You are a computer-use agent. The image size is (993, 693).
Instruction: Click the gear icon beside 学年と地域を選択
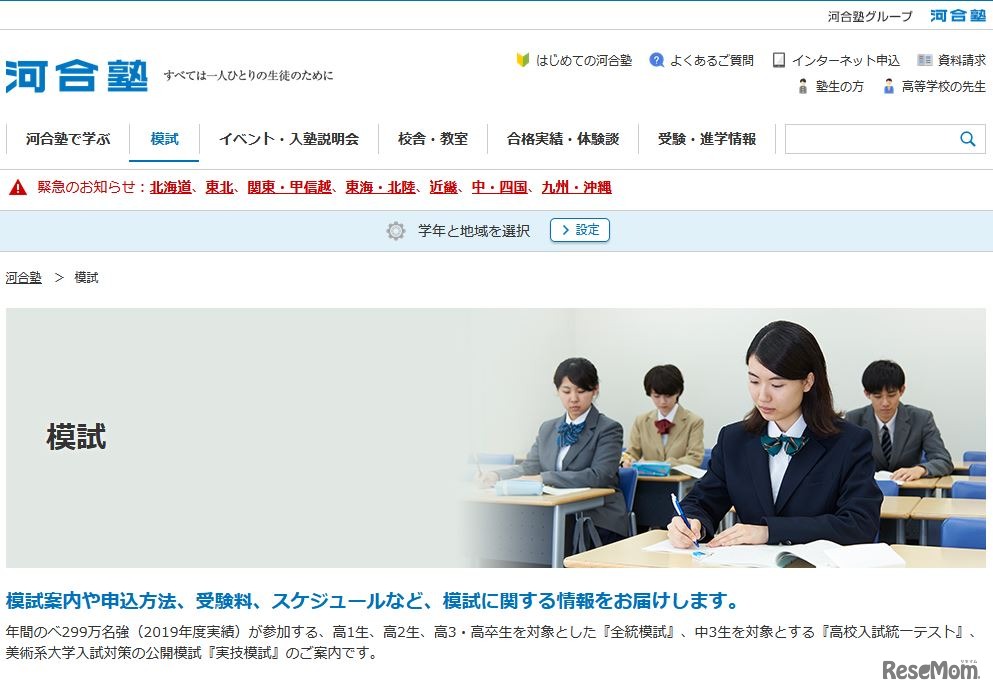click(395, 230)
